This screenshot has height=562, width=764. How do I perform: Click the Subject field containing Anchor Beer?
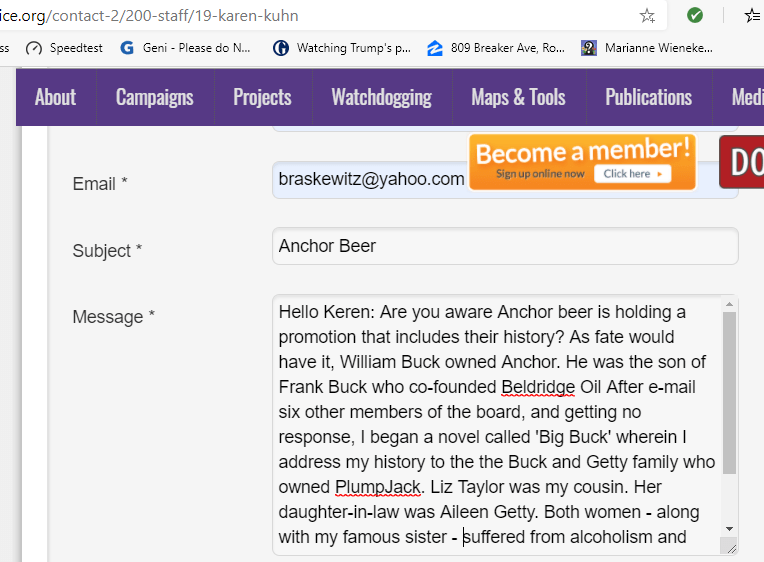504,246
